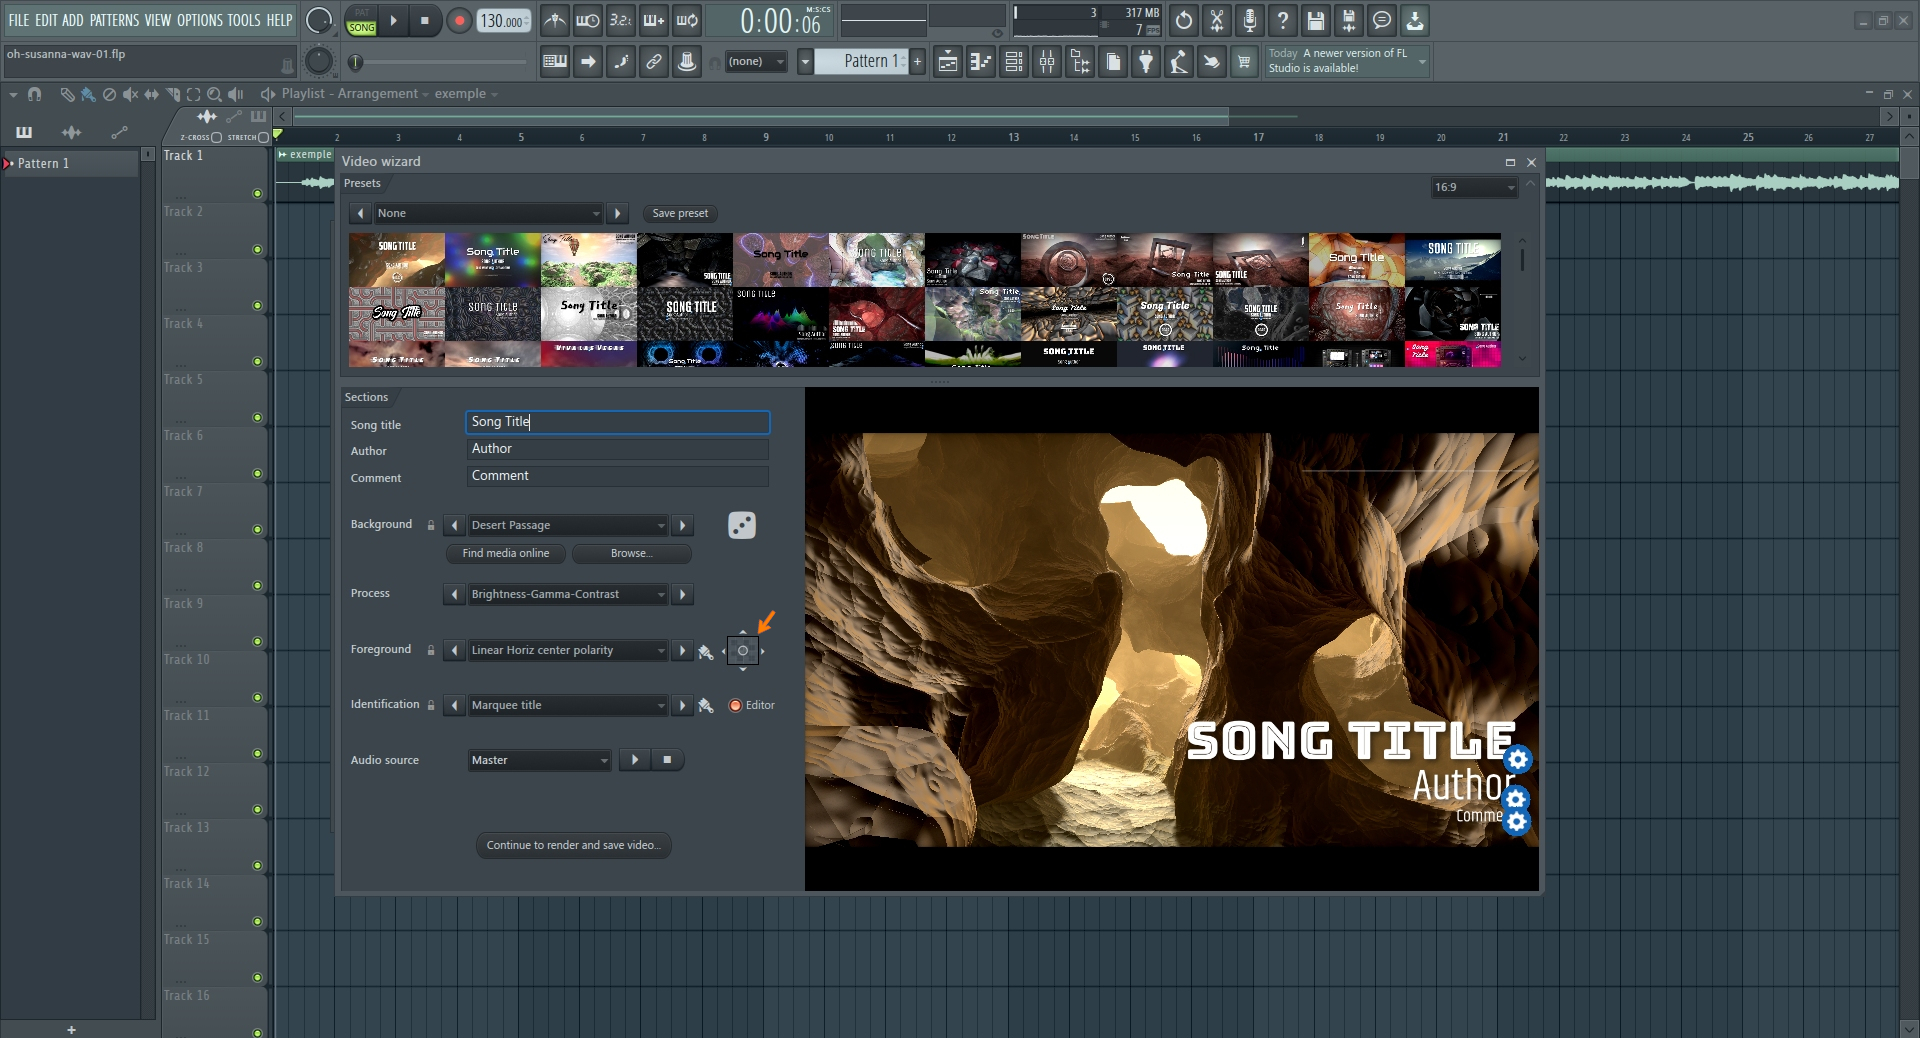Open the Mixer view icon
The height and width of the screenshot is (1038, 1920).
tap(1047, 62)
